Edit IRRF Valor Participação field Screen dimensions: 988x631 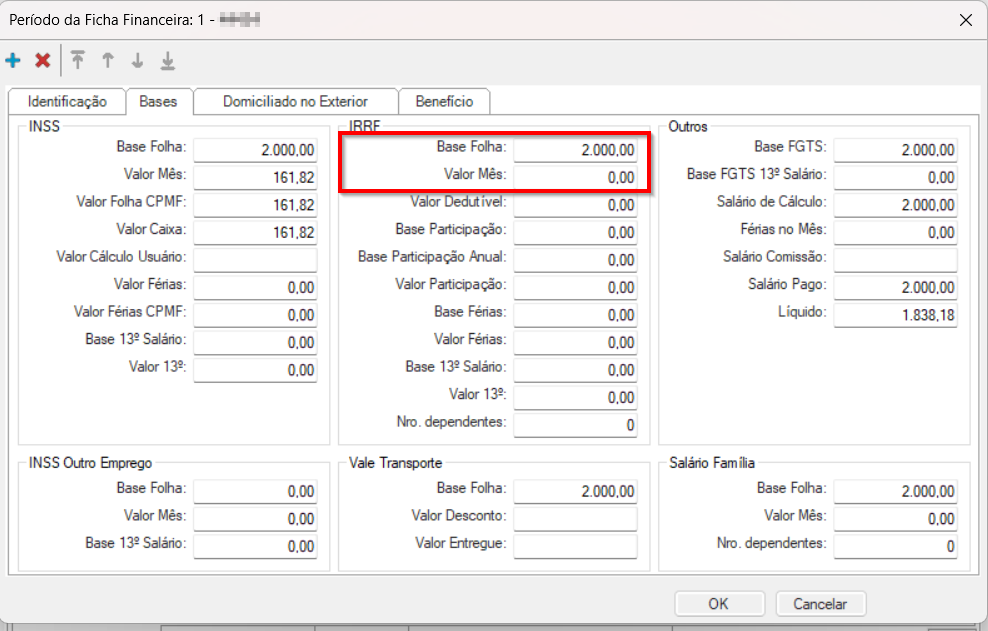pyautogui.click(x=575, y=287)
